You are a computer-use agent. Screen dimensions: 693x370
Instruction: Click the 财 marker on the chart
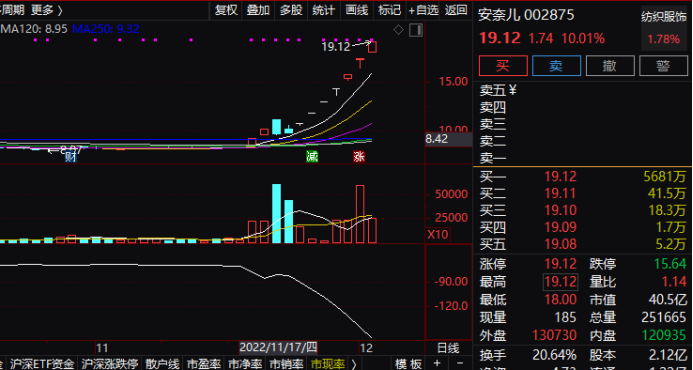point(71,156)
